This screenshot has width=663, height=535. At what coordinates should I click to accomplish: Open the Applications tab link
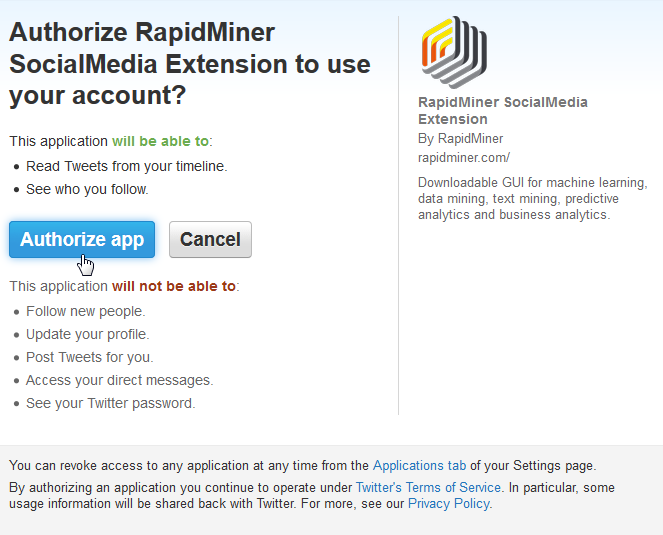click(419, 465)
